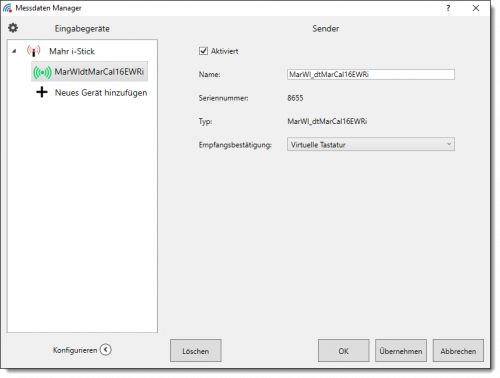Close the Messdaten Manager window
The height and width of the screenshot is (378, 500).
pos(476,8)
